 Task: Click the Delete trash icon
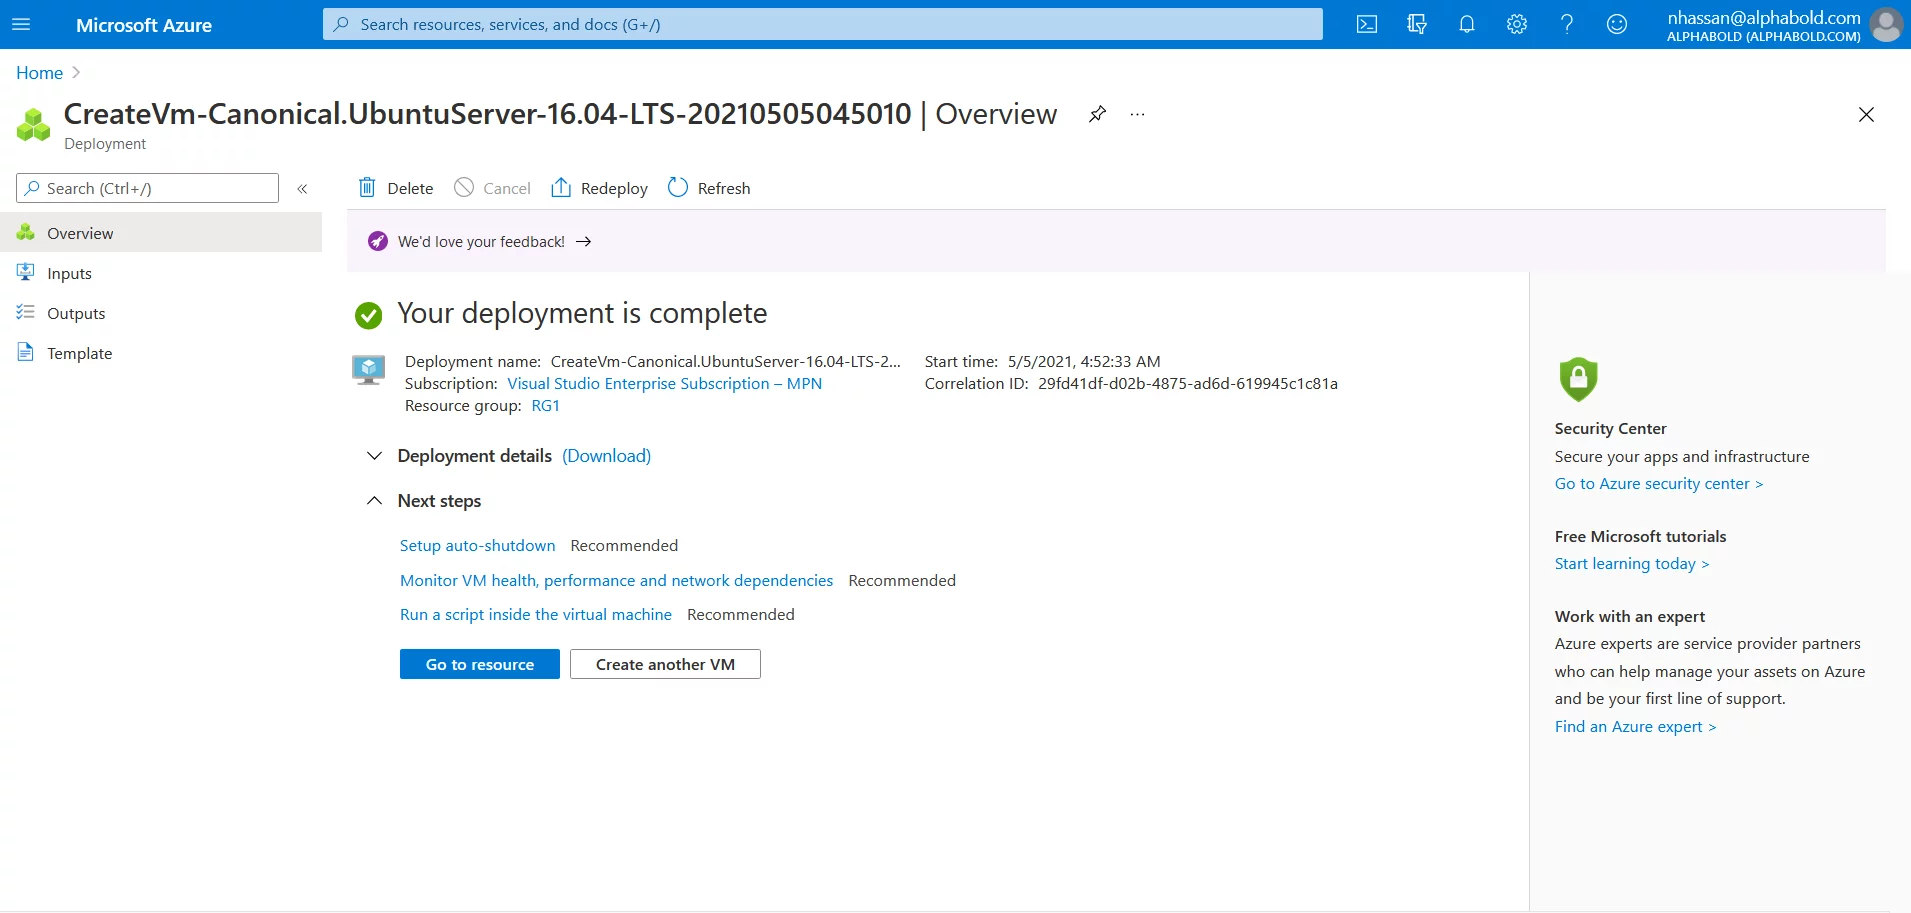click(367, 187)
